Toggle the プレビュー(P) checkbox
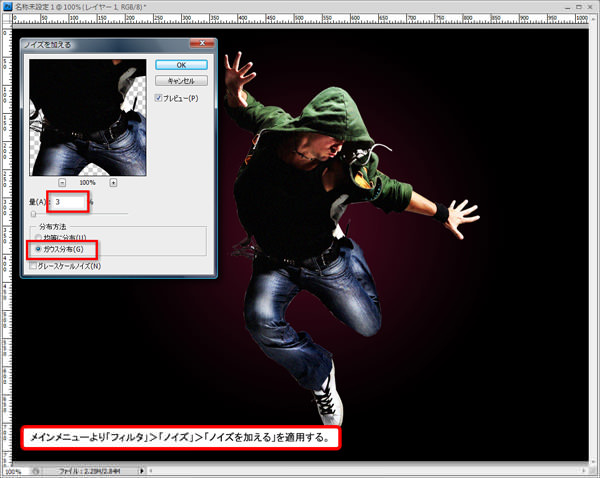 pos(158,98)
